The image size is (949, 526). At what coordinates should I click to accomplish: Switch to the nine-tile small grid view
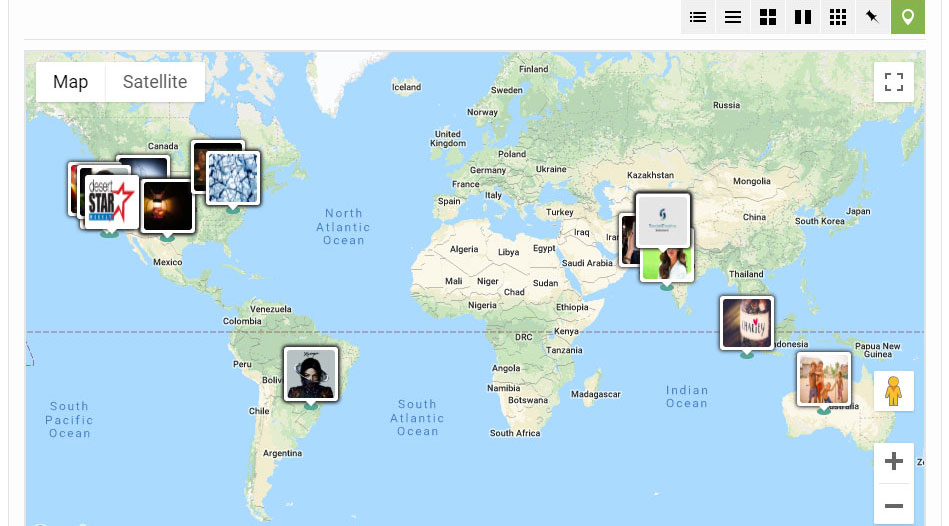pyautogui.click(x=838, y=17)
